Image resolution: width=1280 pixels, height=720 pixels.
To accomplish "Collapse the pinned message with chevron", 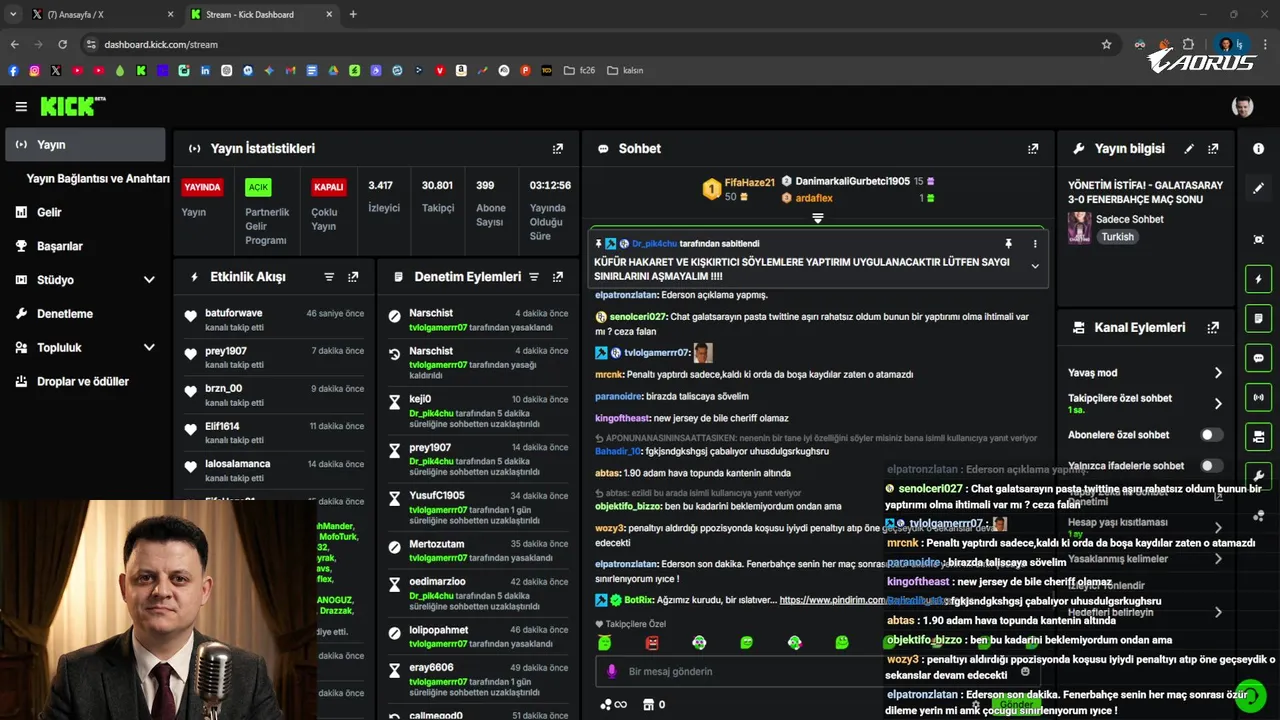I will coord(1035,266).
